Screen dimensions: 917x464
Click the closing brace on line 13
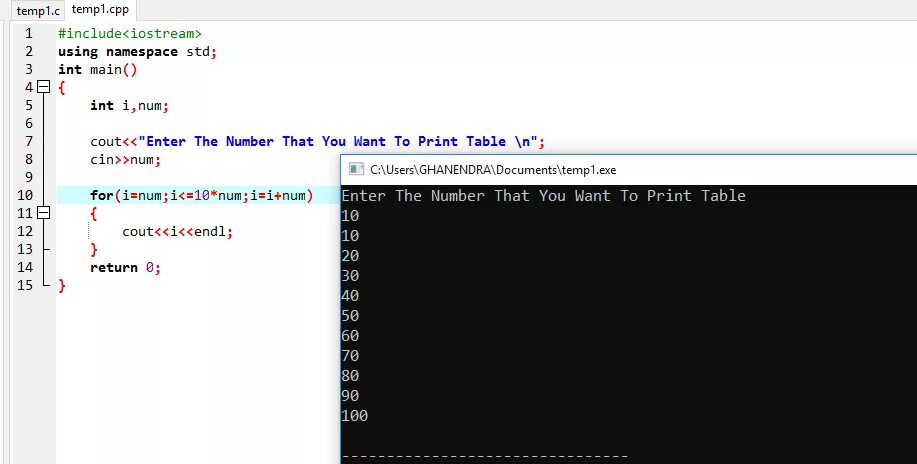tap(94, 249)
